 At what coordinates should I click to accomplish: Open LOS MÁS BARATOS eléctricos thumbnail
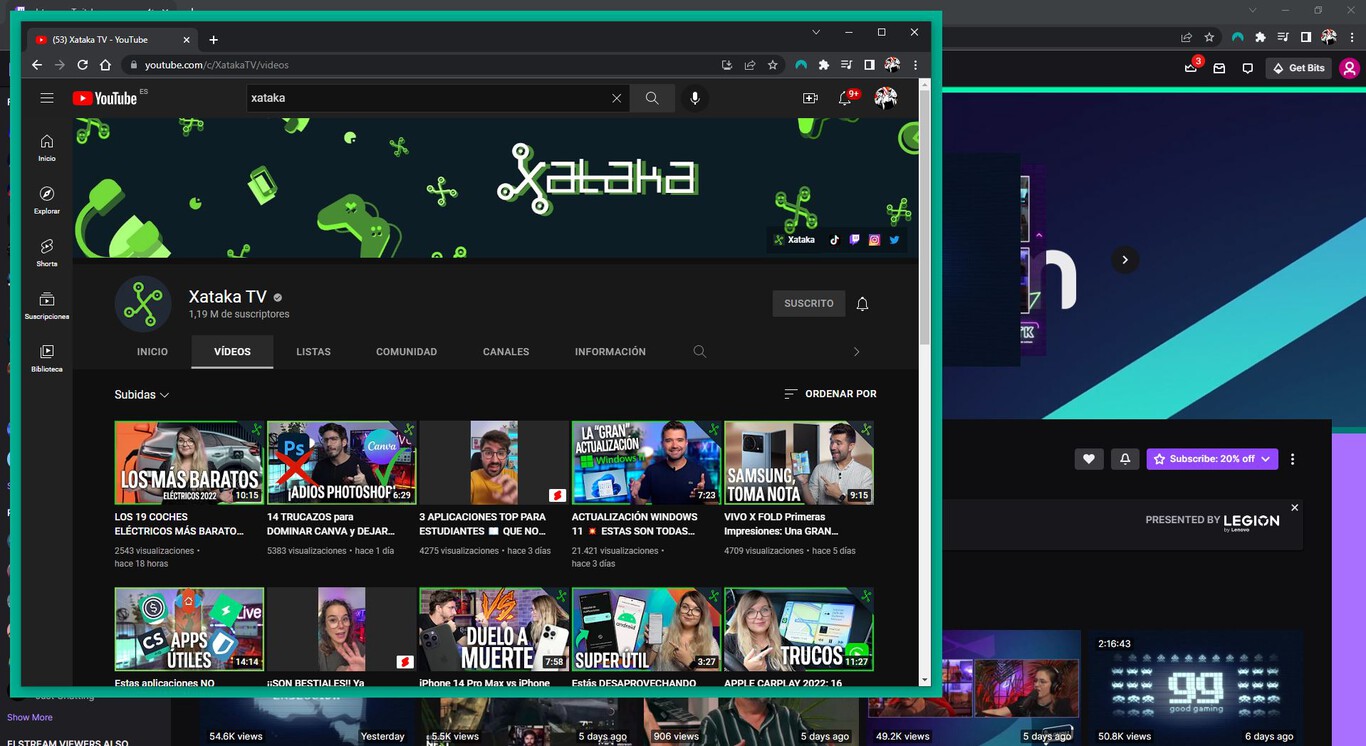[189, 462]
